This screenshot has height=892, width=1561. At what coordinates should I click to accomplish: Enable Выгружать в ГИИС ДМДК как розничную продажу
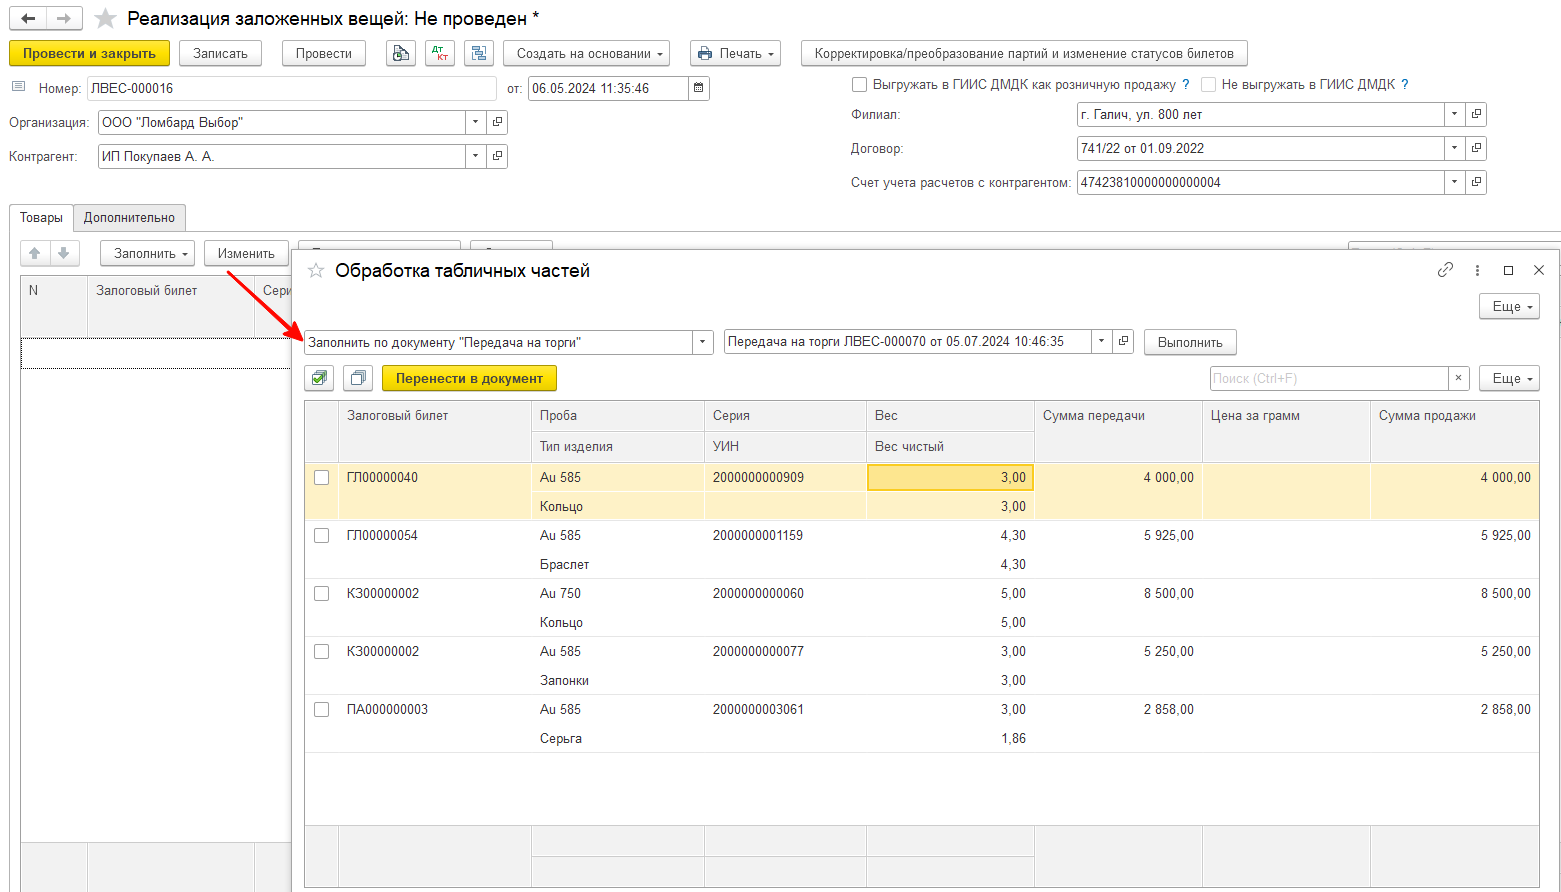coord(859,84)
